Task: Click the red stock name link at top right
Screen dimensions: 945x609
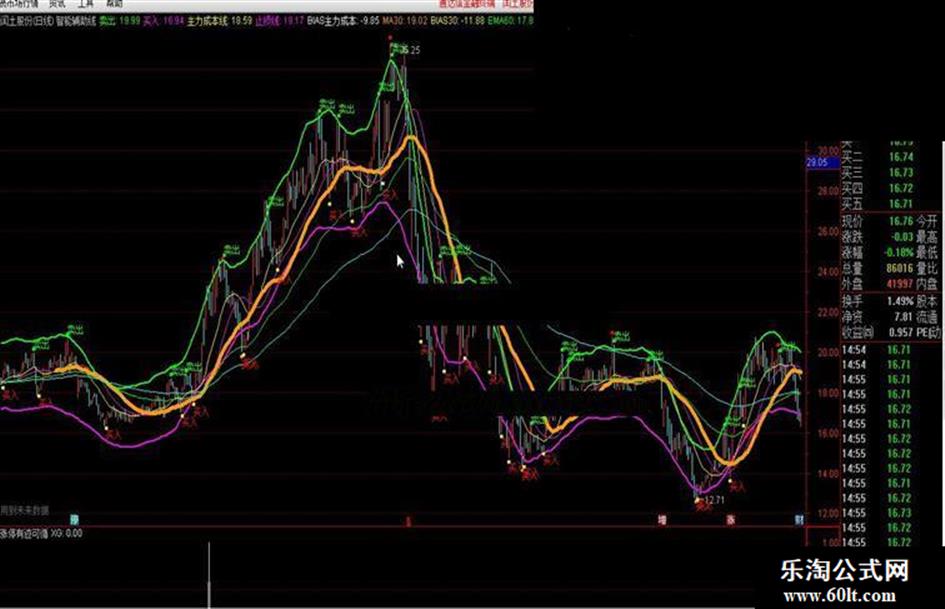Action: [x=517, y=4]
